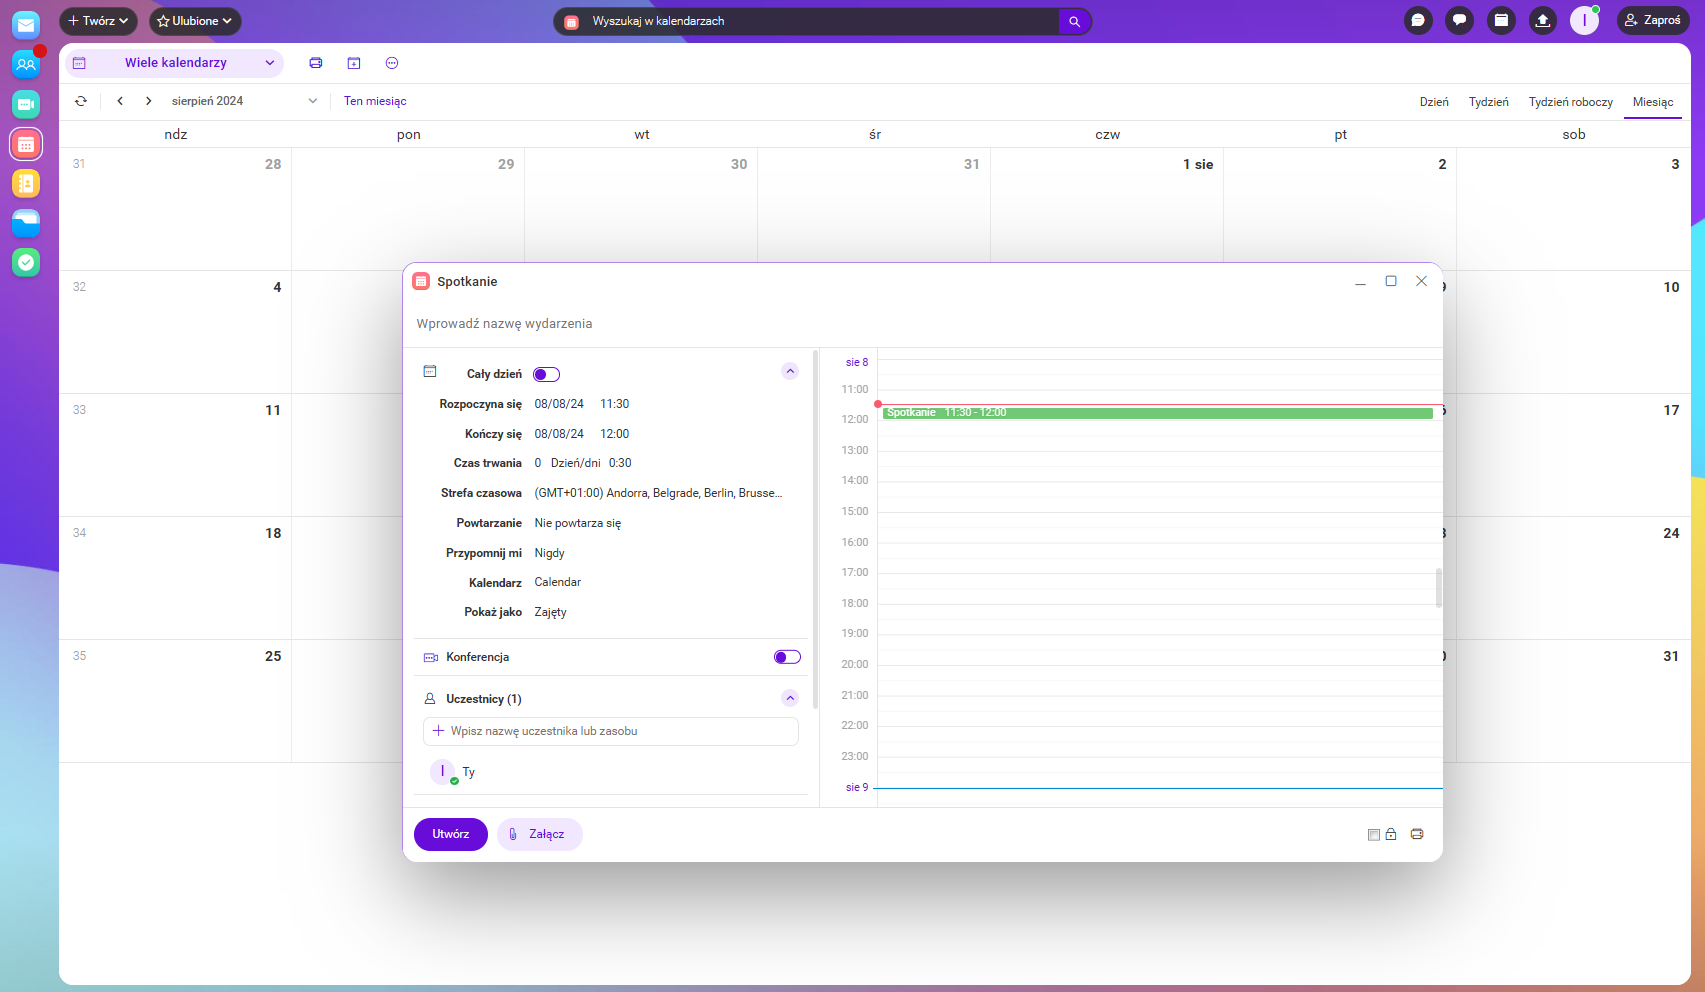The image size is (1705, 992).
Task: Click the print icon in event dialog
Action: click(x=1417, y=834)
